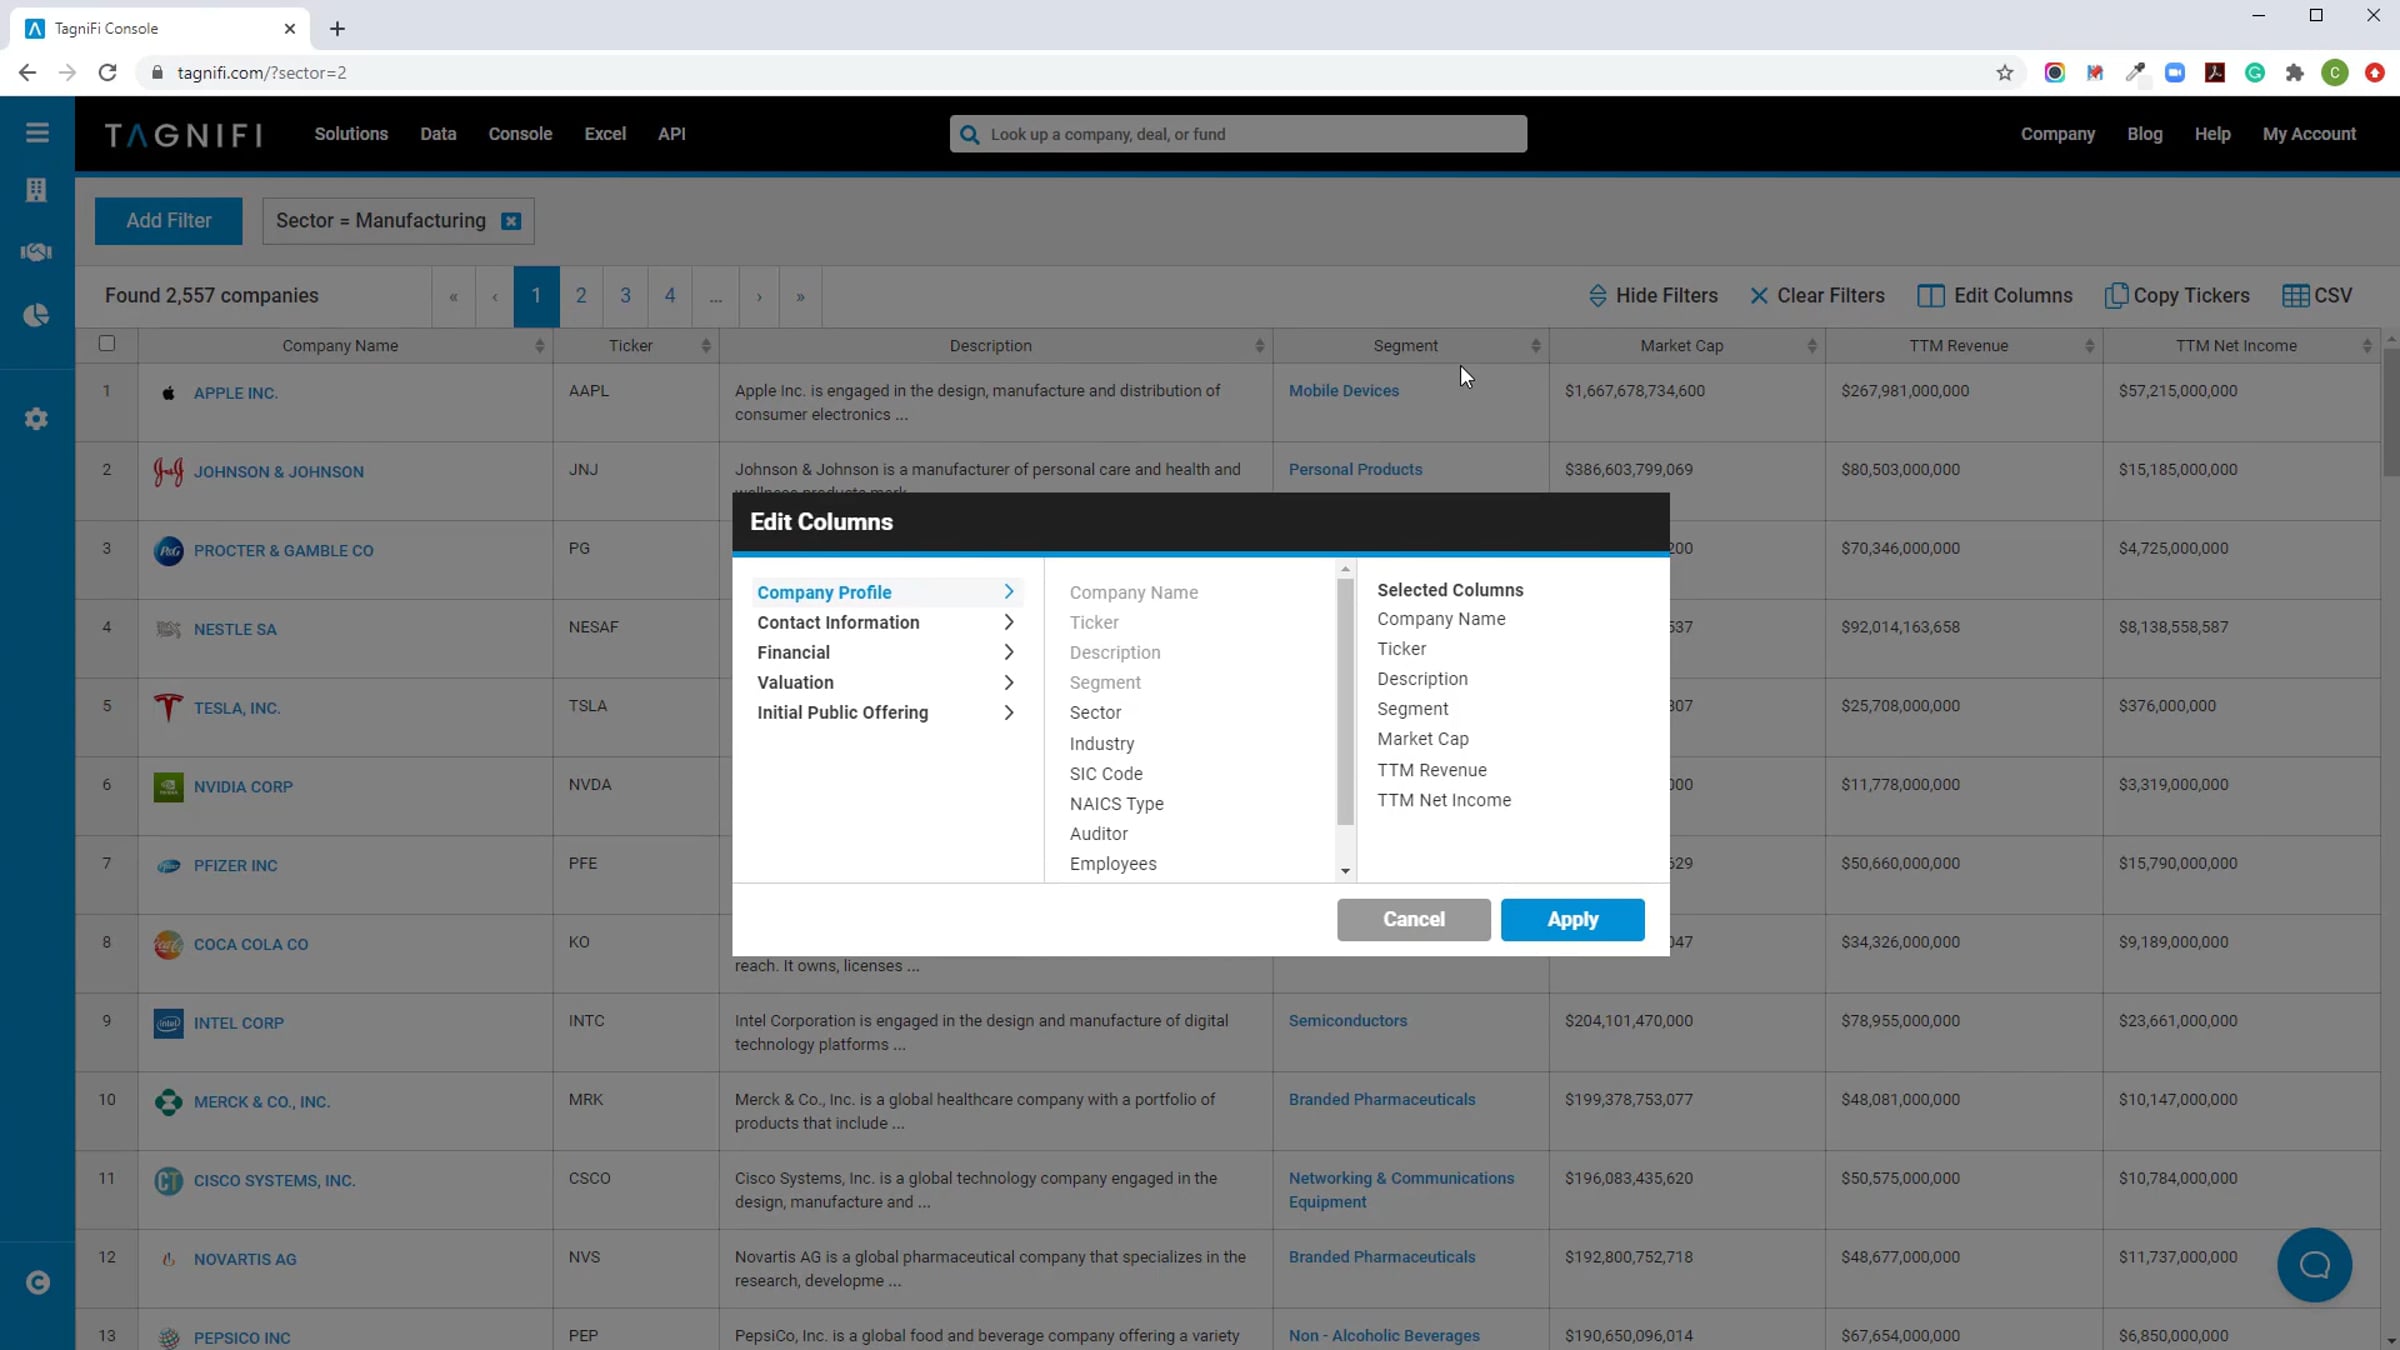
Task: Click the NVIDIA logo icon
Action: 168,787
